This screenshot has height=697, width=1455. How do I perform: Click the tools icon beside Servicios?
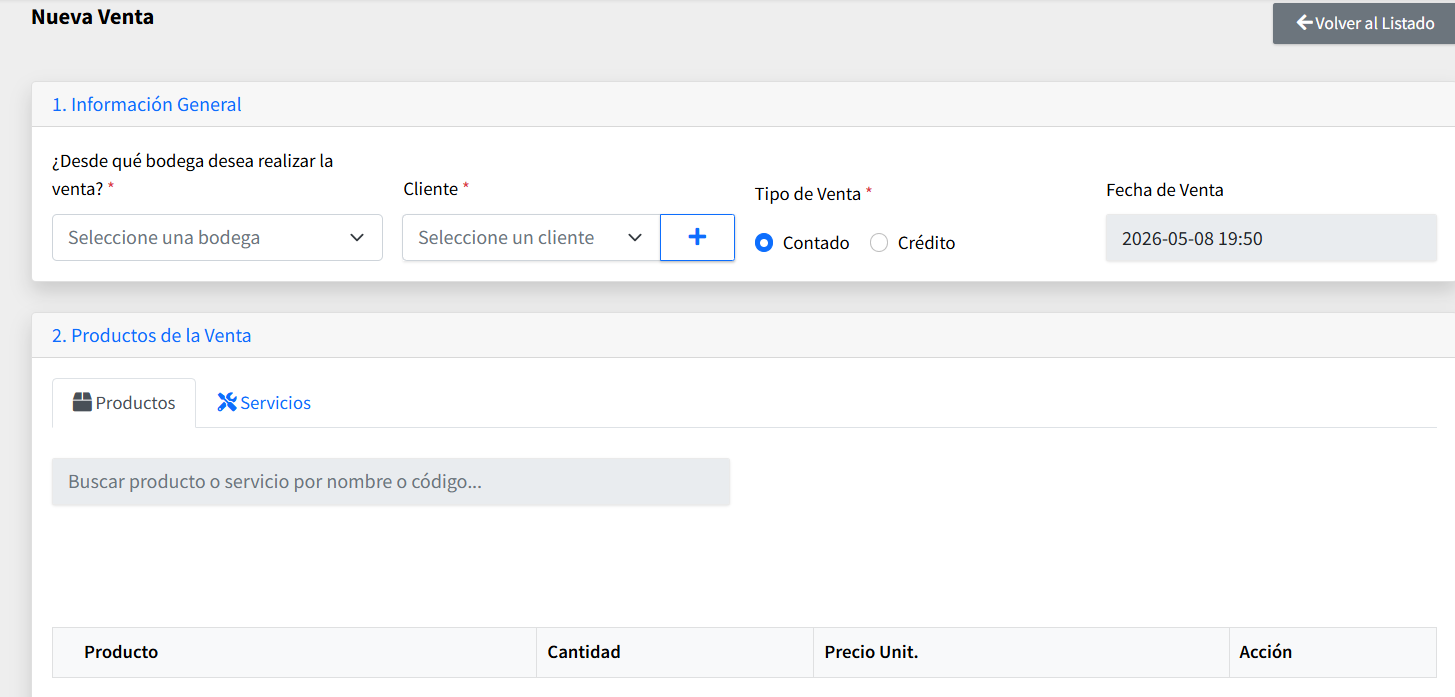pos(227,402)
